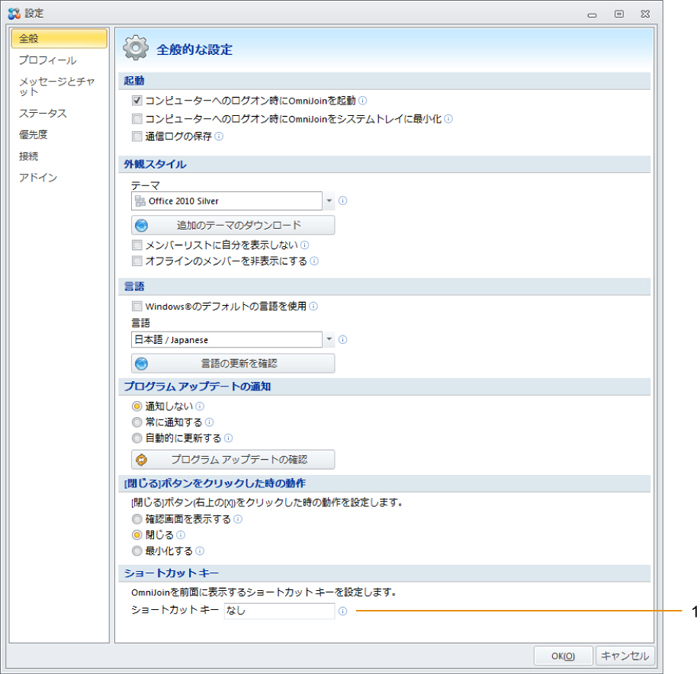
Task: Open アドイン settings page
Action: point(38,178)
